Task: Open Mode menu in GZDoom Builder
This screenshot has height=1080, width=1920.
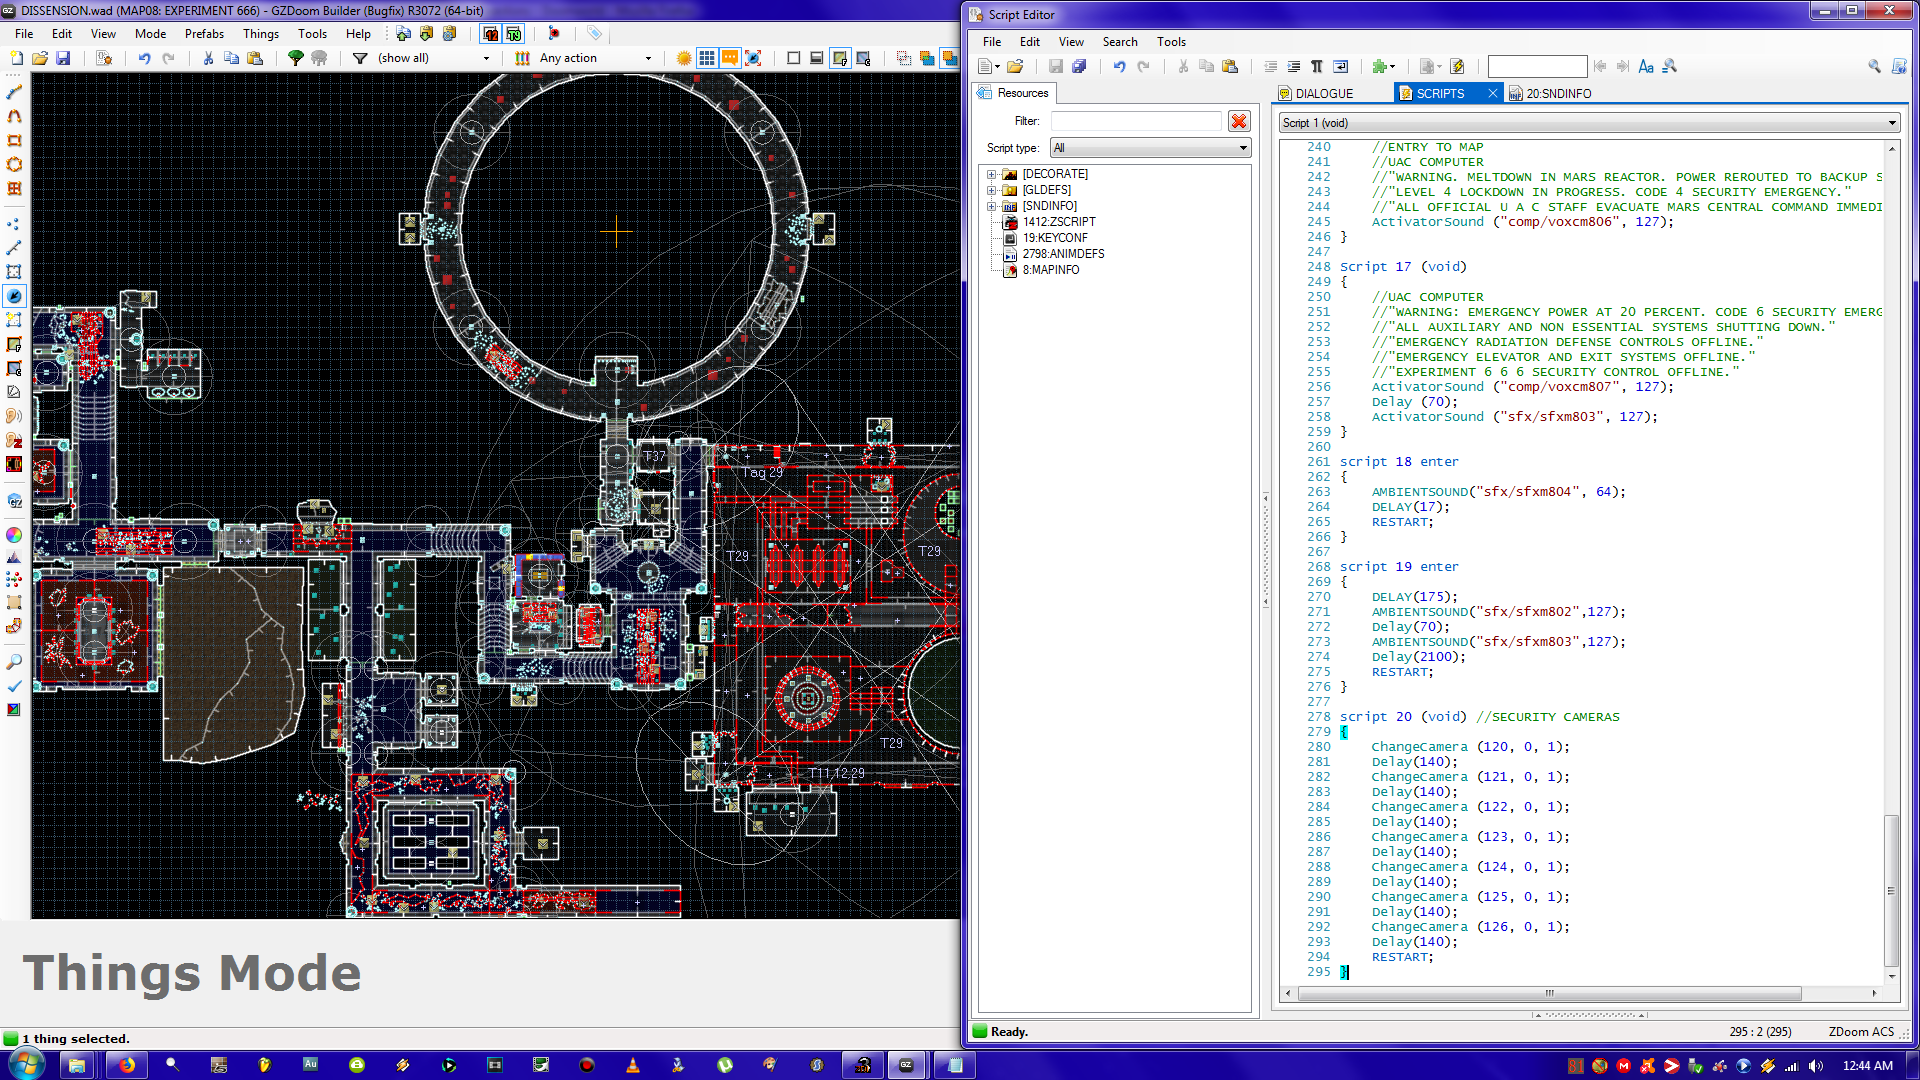Action: coord(150,34)
